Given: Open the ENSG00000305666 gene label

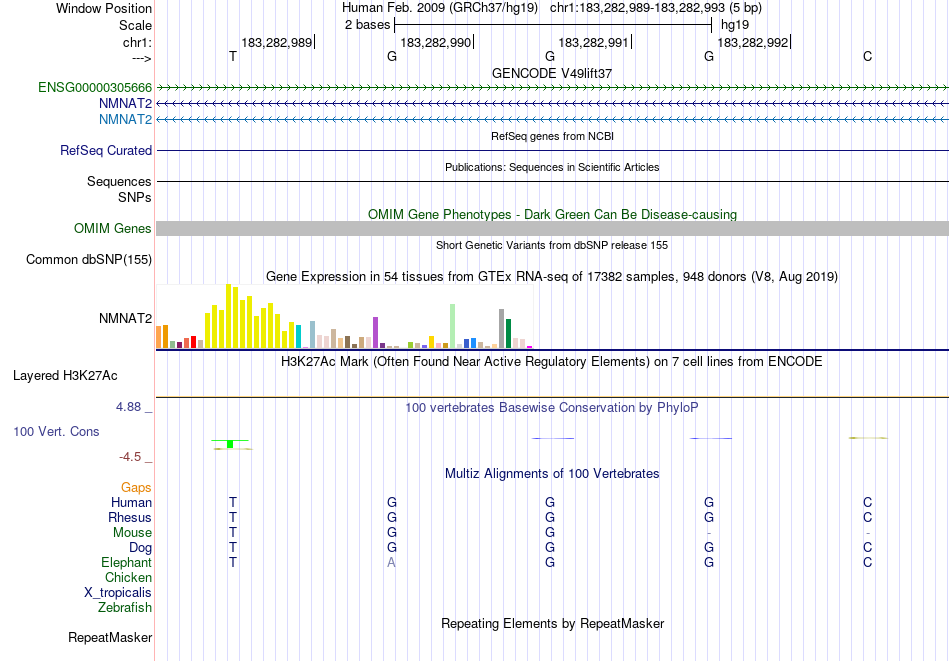Looking at the screenshot, I should pyautogui.click(x=95, y=88).
